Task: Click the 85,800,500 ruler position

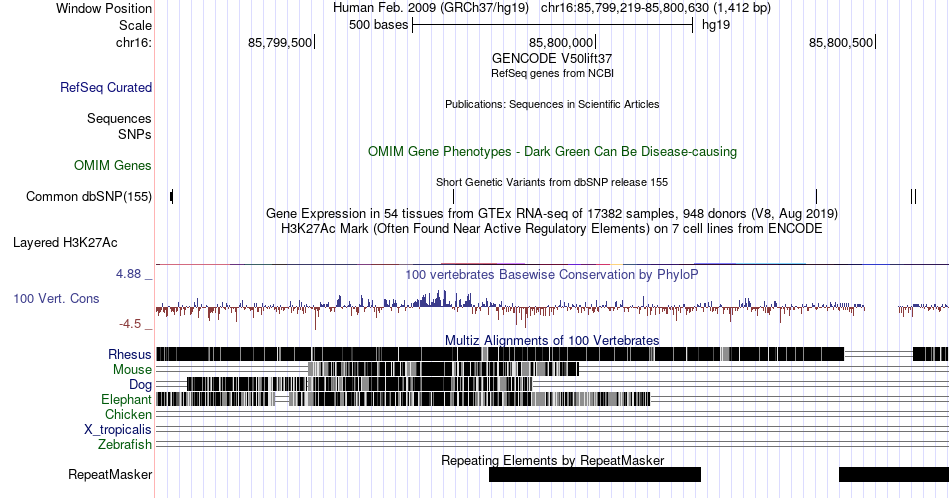Action: pos(841,42)
